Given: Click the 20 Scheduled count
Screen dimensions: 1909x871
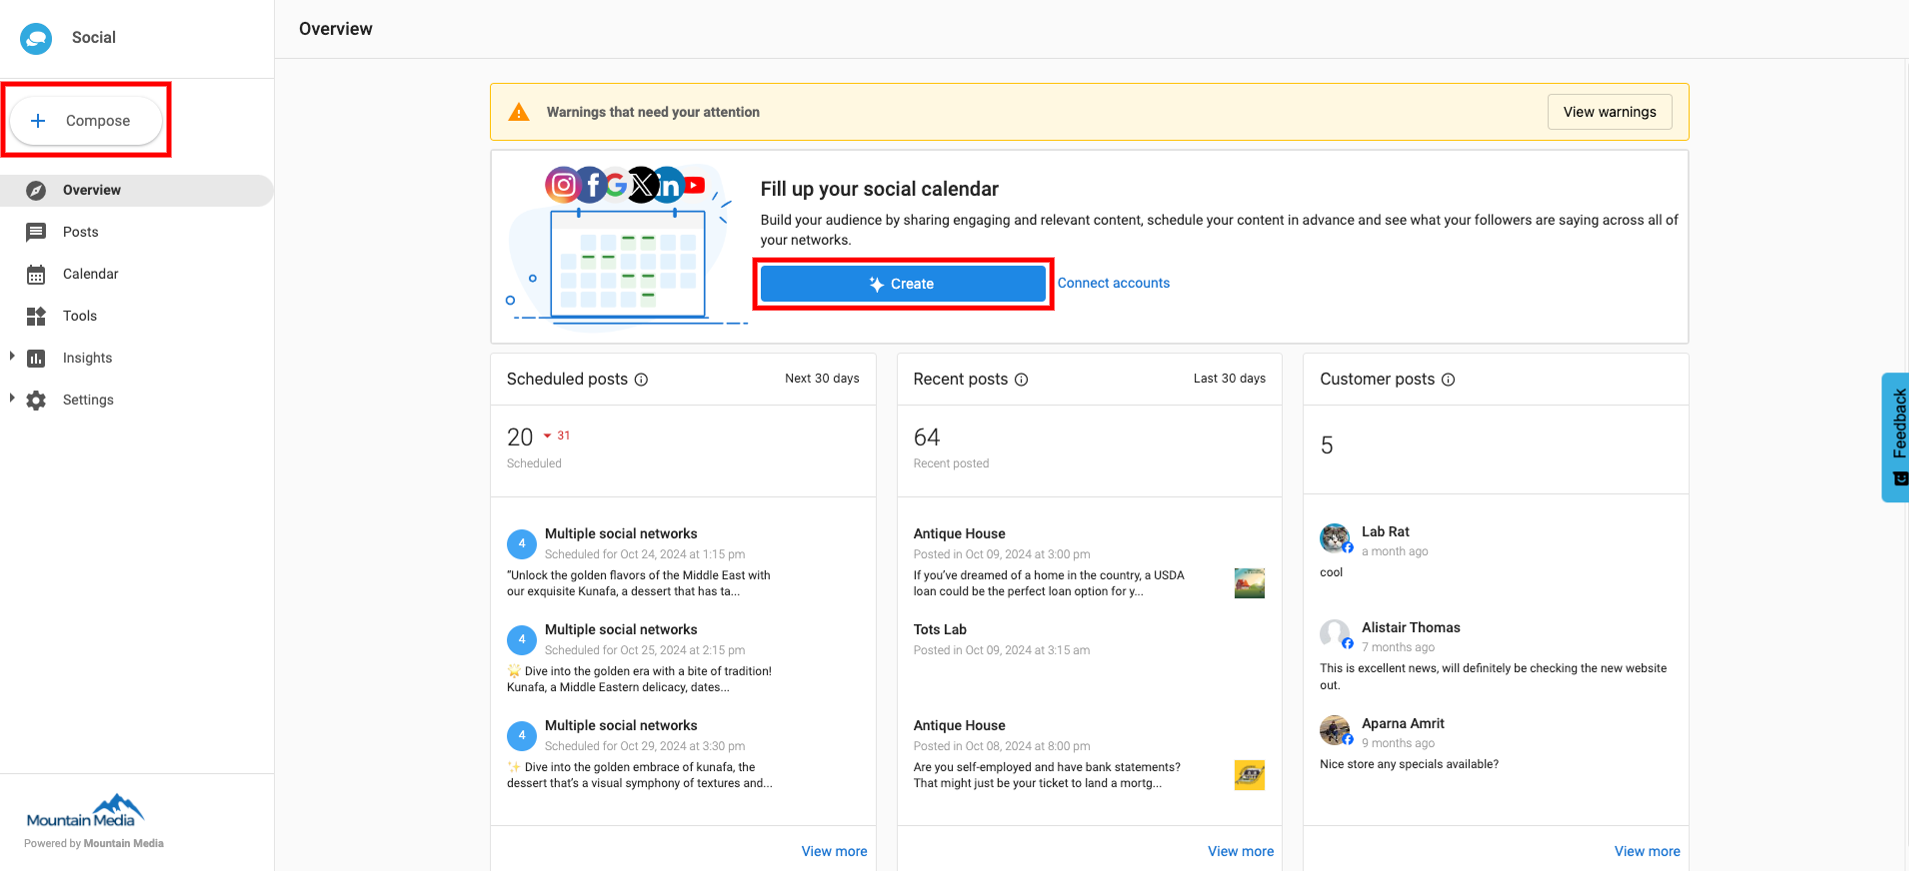Looking at the screenshot, I should tap(520, 437).
